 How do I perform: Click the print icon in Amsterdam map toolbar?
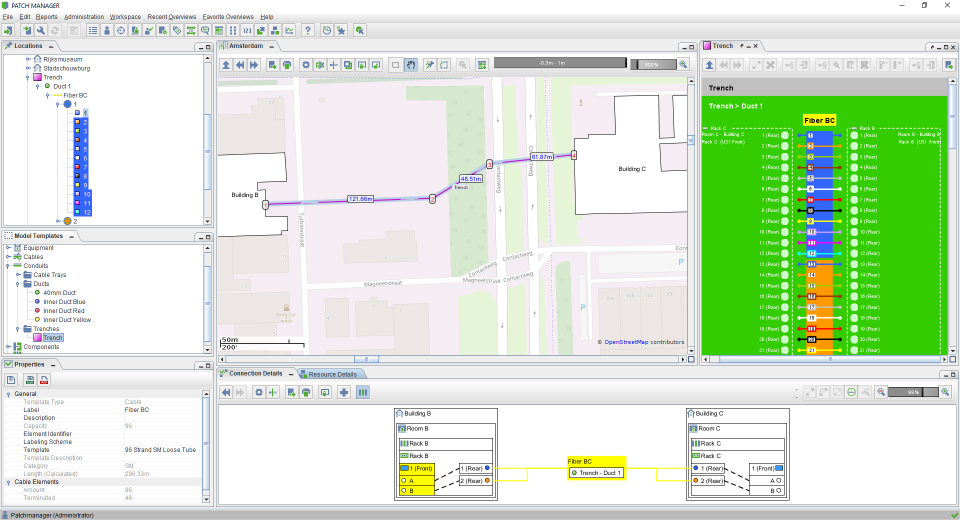tap(288, 65)
